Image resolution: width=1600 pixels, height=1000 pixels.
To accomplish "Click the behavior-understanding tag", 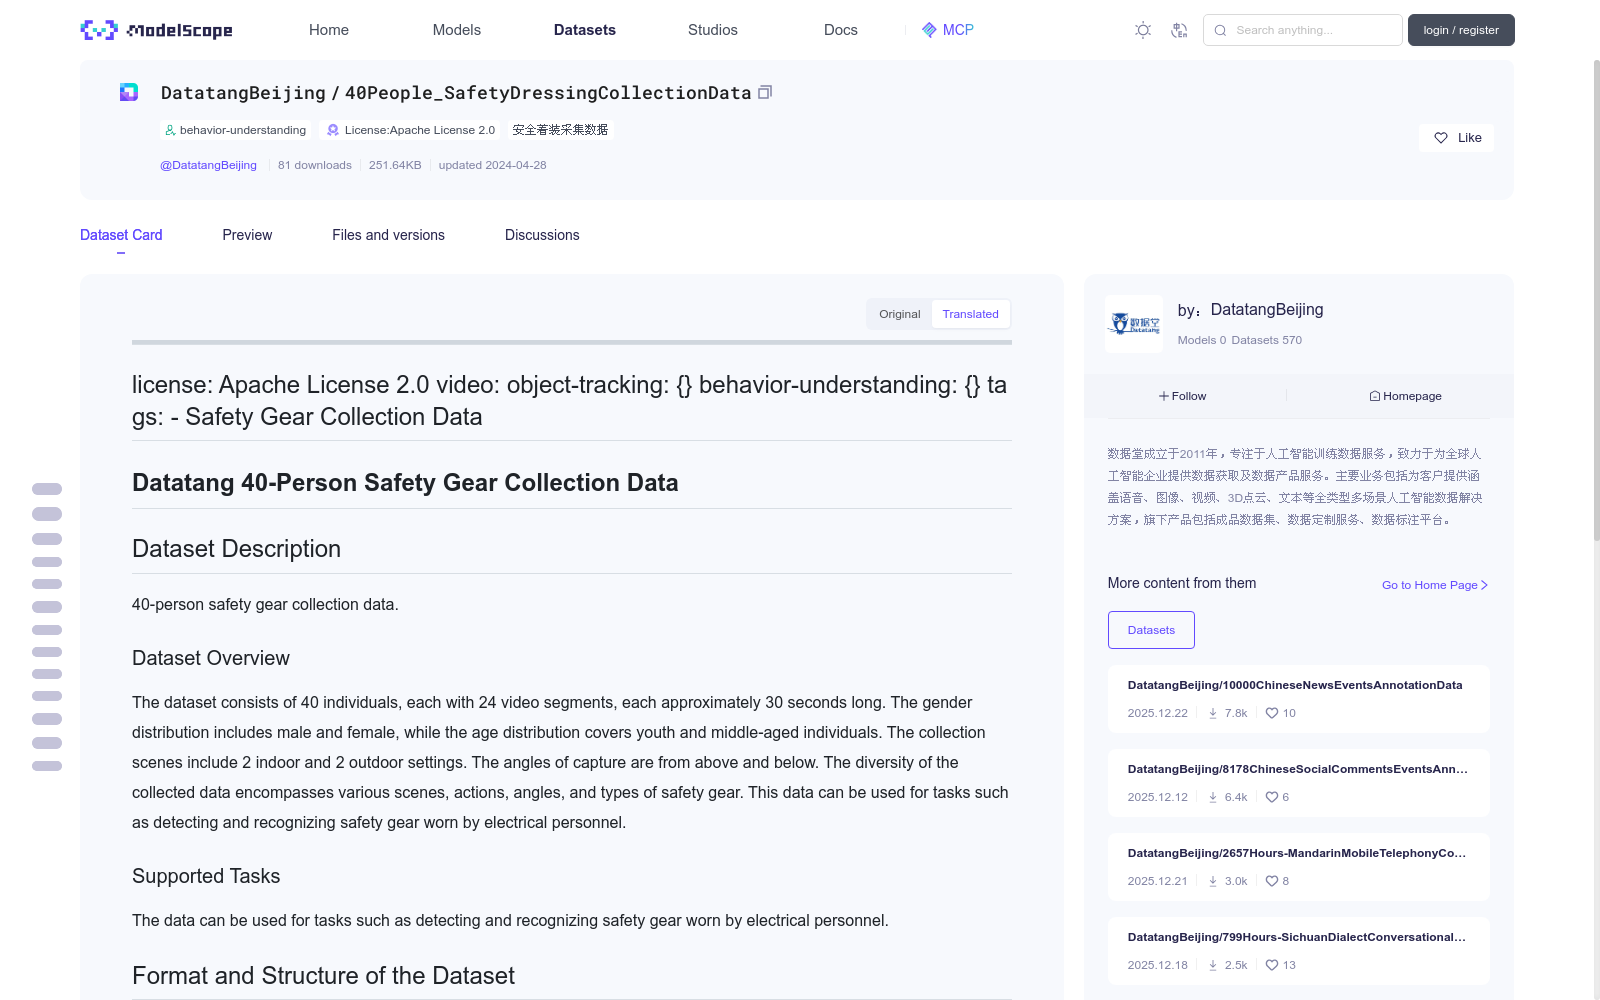I will [x=236, y=130].
